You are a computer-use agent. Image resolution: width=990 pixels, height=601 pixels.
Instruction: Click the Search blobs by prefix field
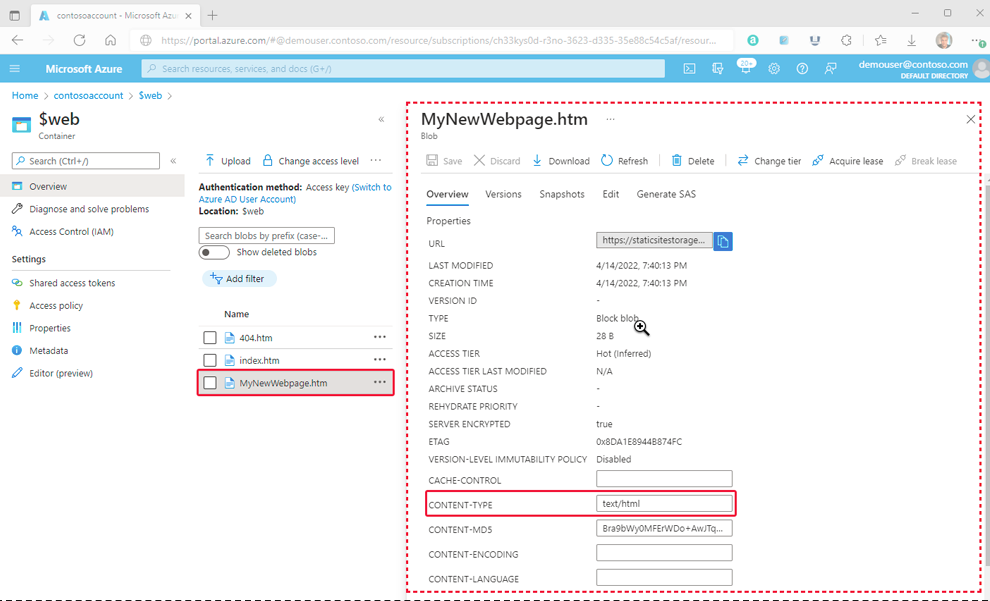pyautogui.click(x=266, y=235)
